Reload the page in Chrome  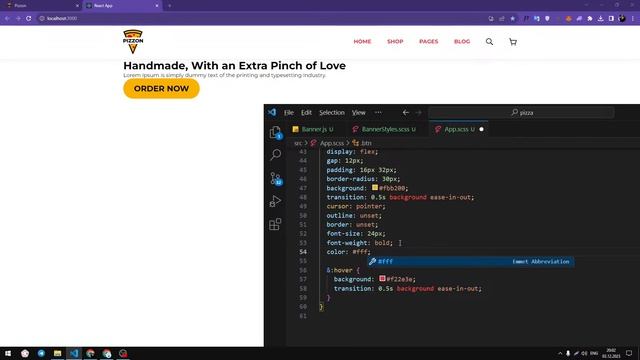pos(29,18)
